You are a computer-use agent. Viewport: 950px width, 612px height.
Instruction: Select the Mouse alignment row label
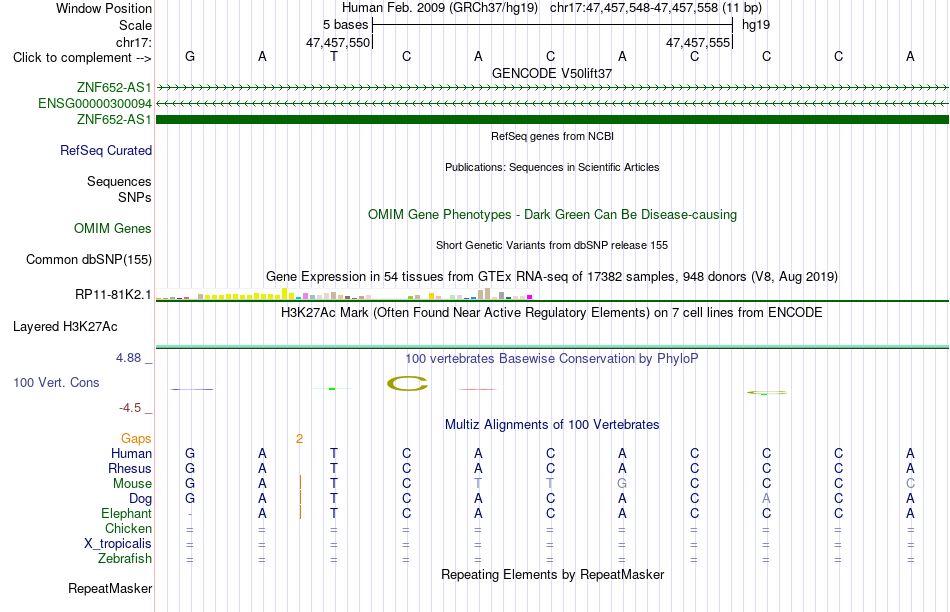132,484
